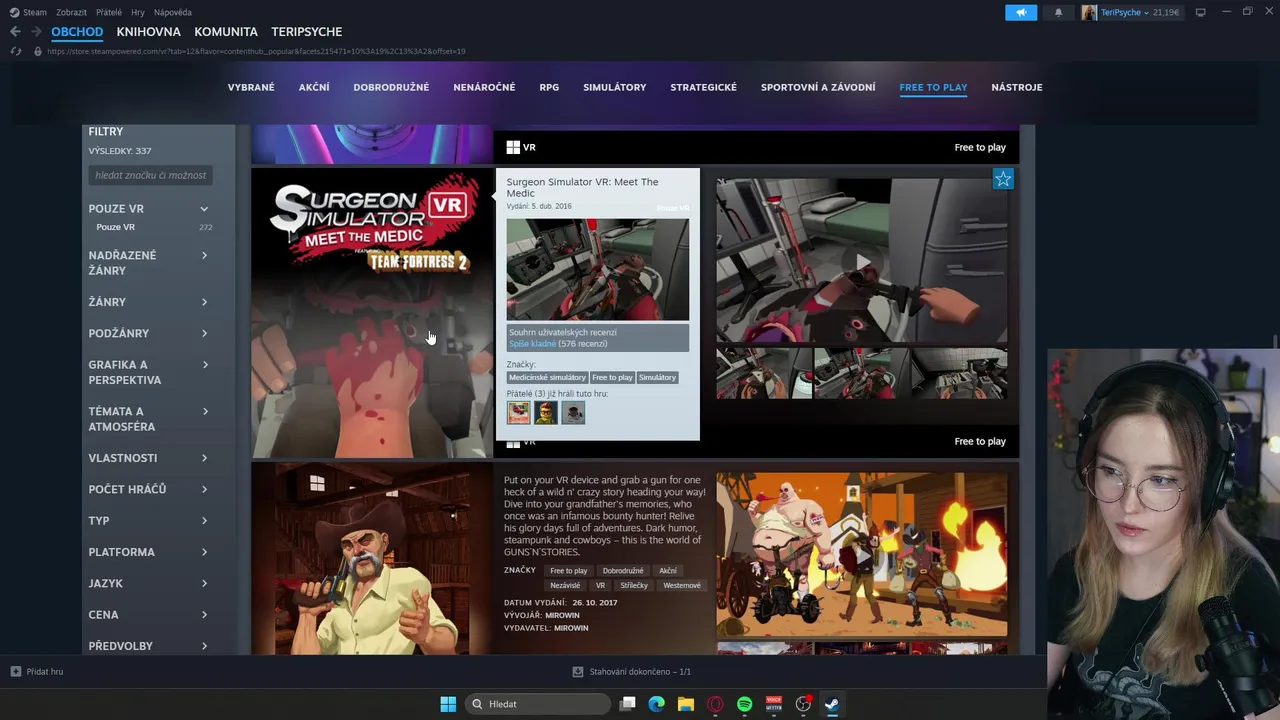Switch to SPORTOVNÍ A ZÁVODNÍ tab
This screenshot has width=1280, height=720.
pyautogui.click(x=818, y=87)
